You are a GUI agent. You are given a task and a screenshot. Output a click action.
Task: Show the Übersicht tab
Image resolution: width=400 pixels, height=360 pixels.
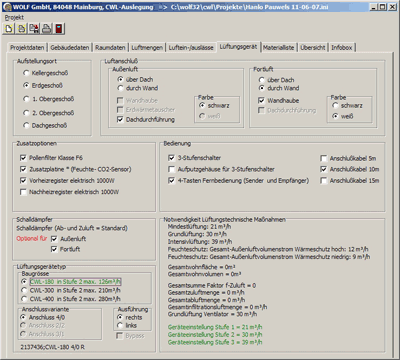tap(313, 48)
